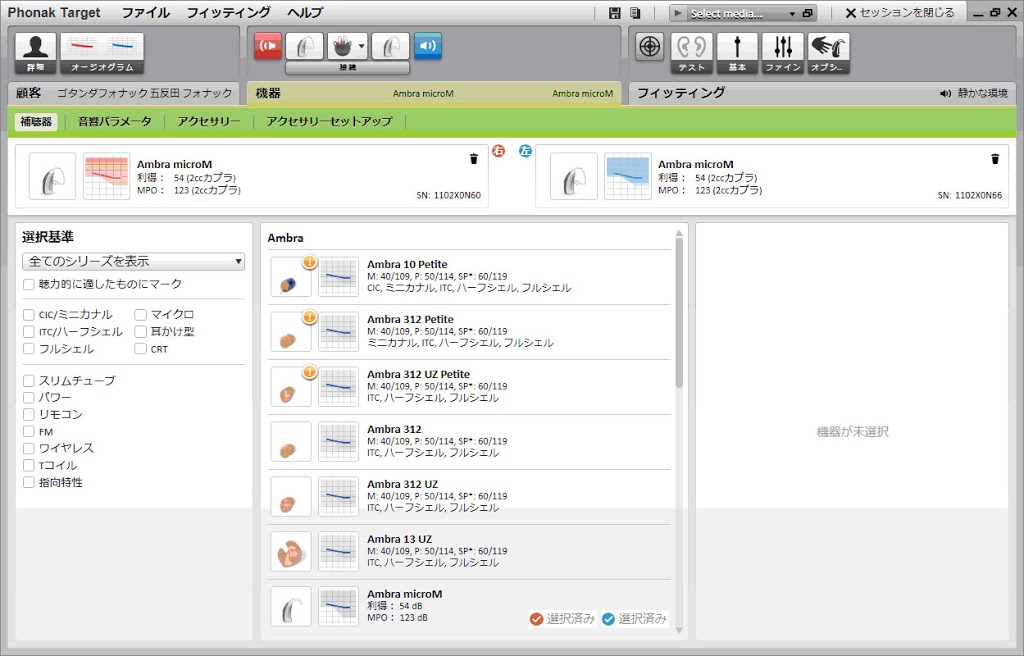Switch to the 顧客 client tab
Viewport: 1024px width, 656px height.
123,93
